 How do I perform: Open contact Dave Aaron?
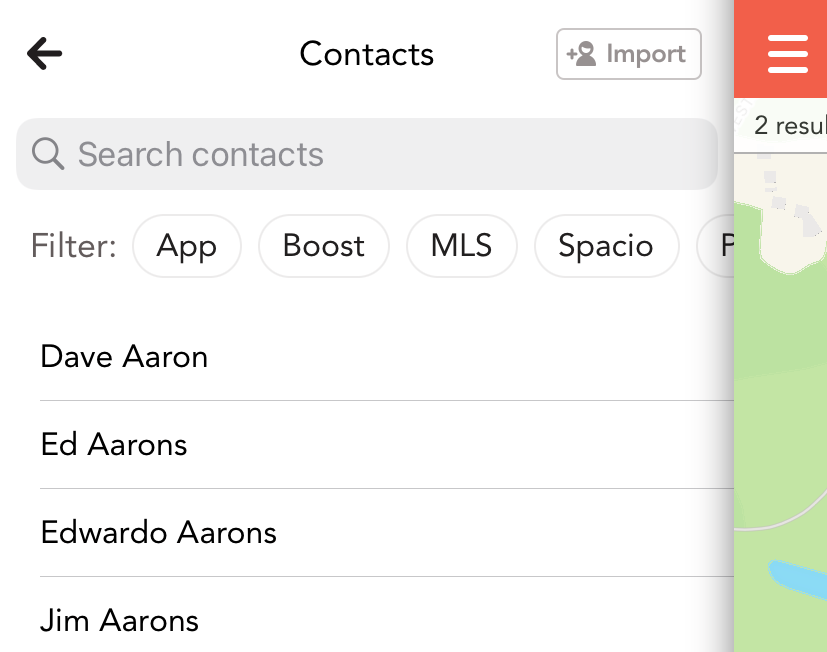pos(124,357)
